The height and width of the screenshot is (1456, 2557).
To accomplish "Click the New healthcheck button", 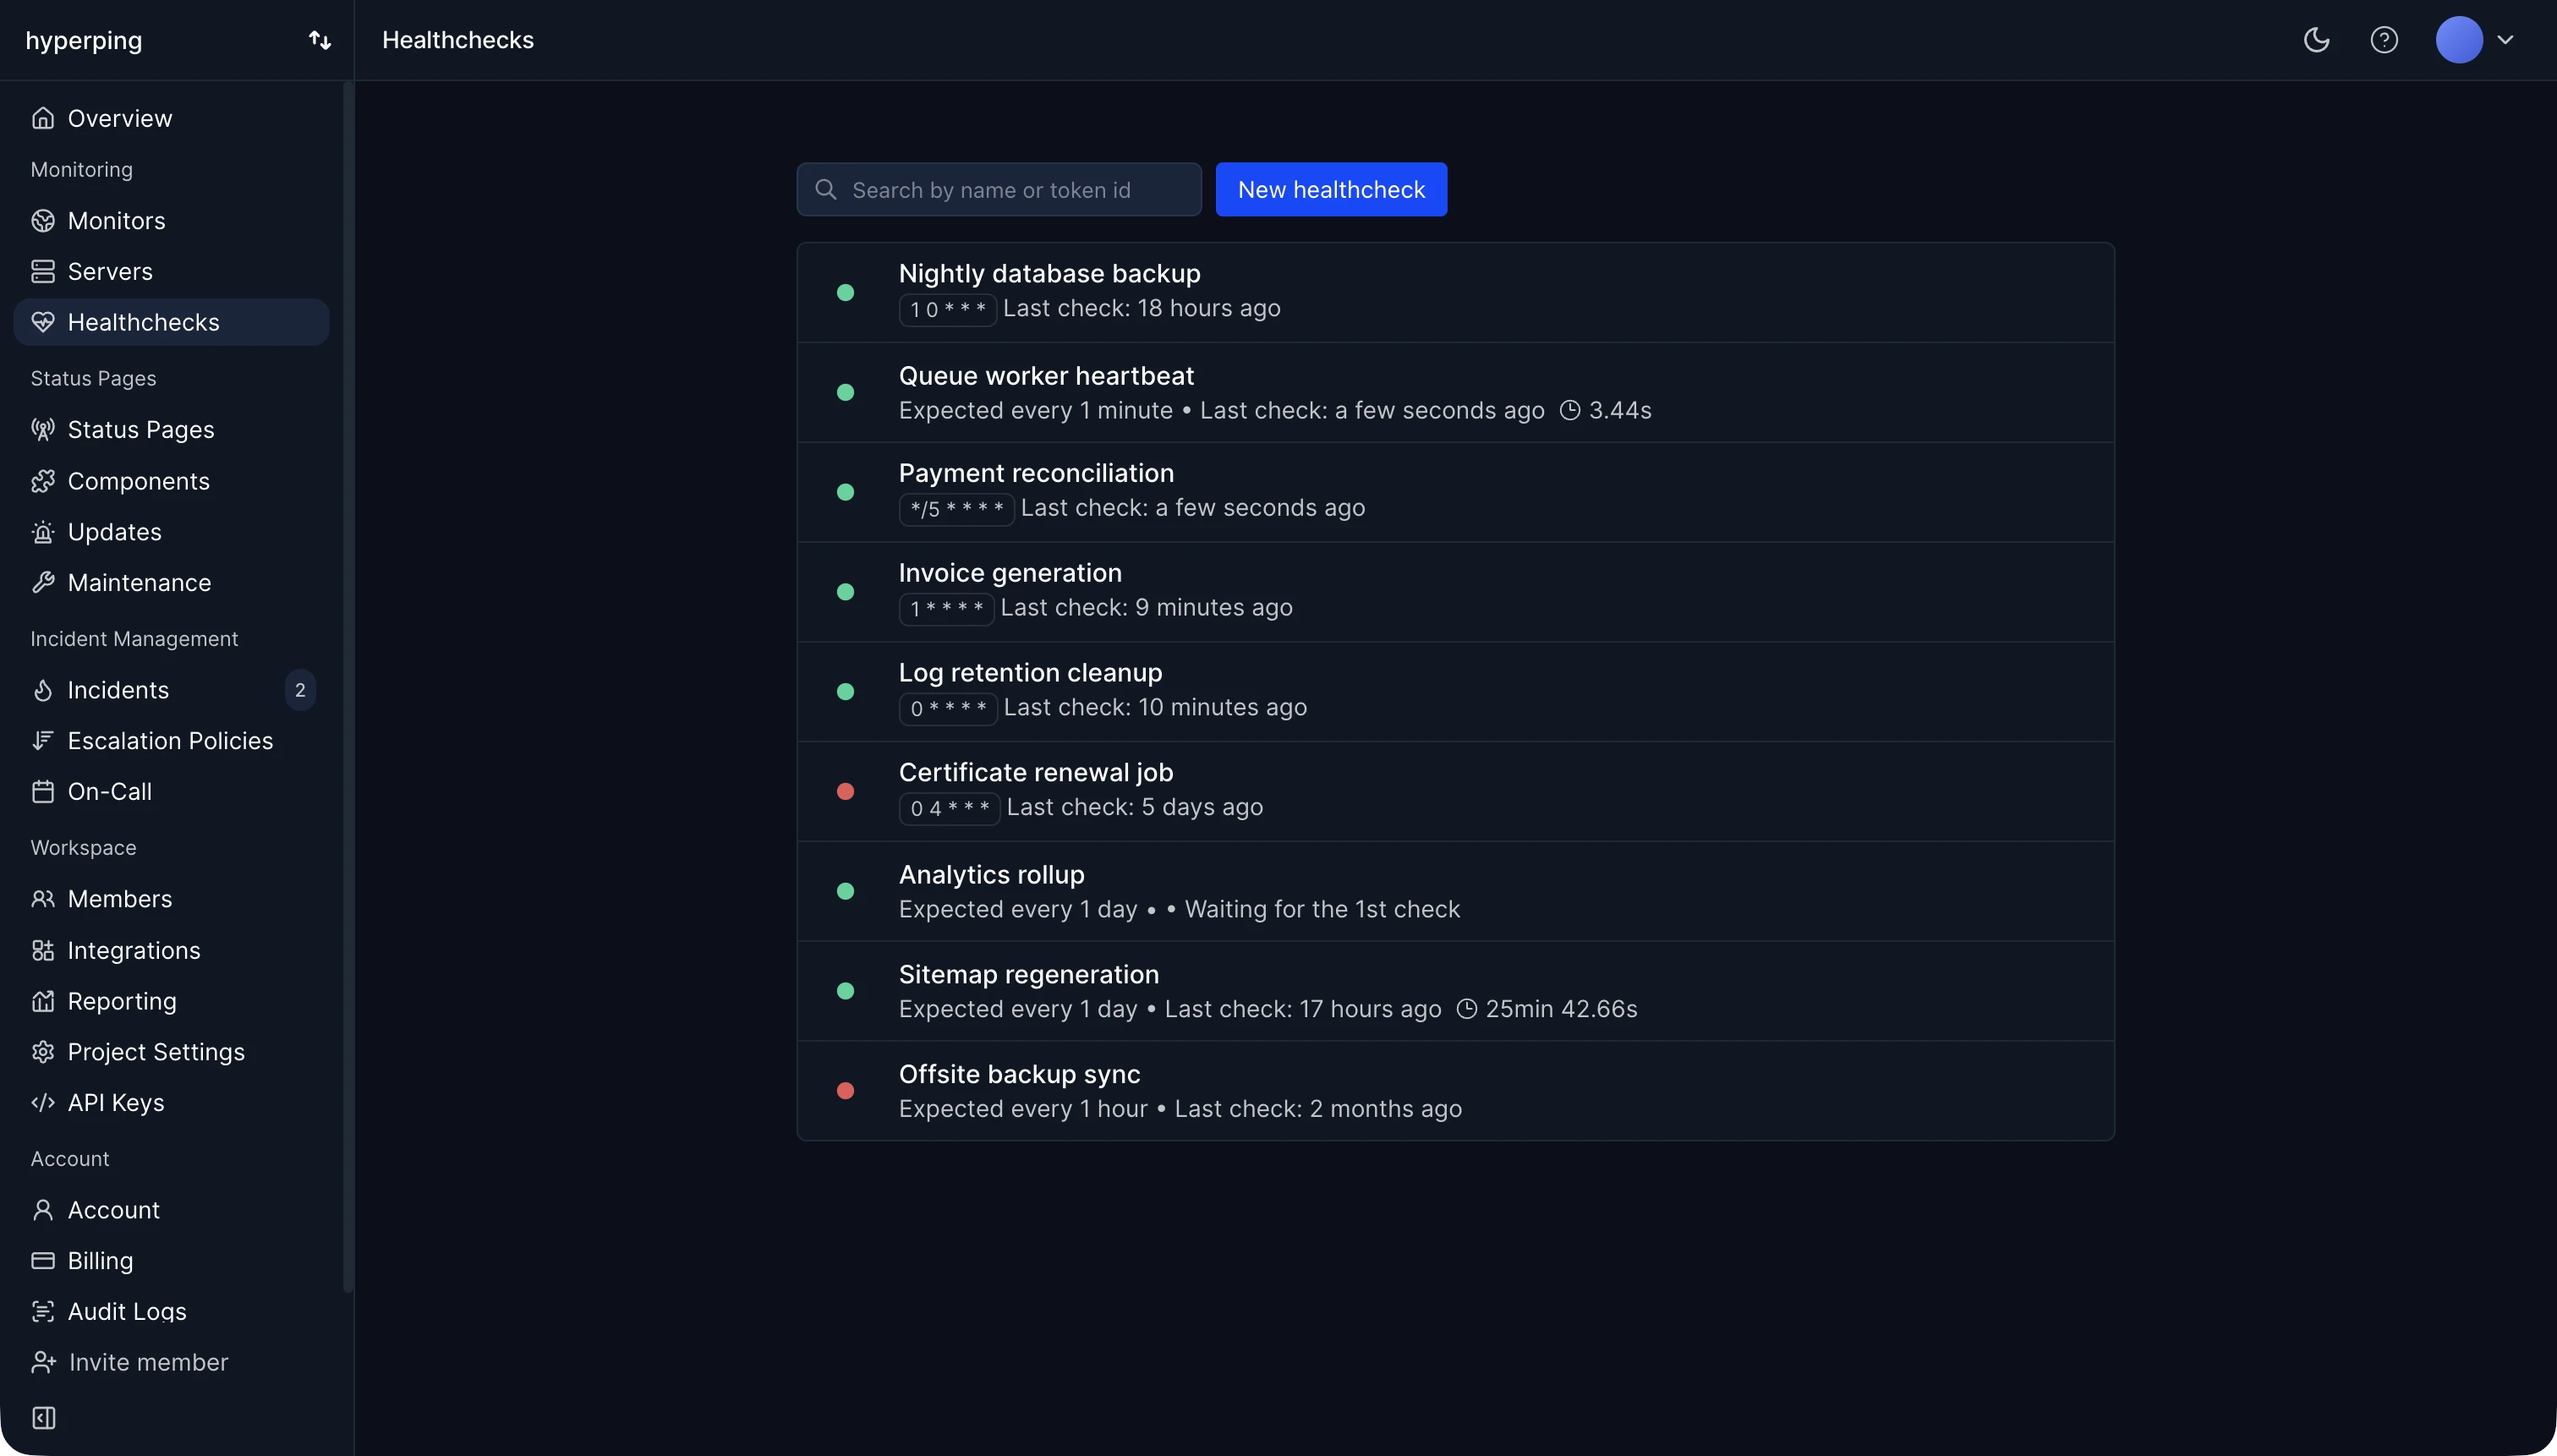I will click(x=1331, y=189).
